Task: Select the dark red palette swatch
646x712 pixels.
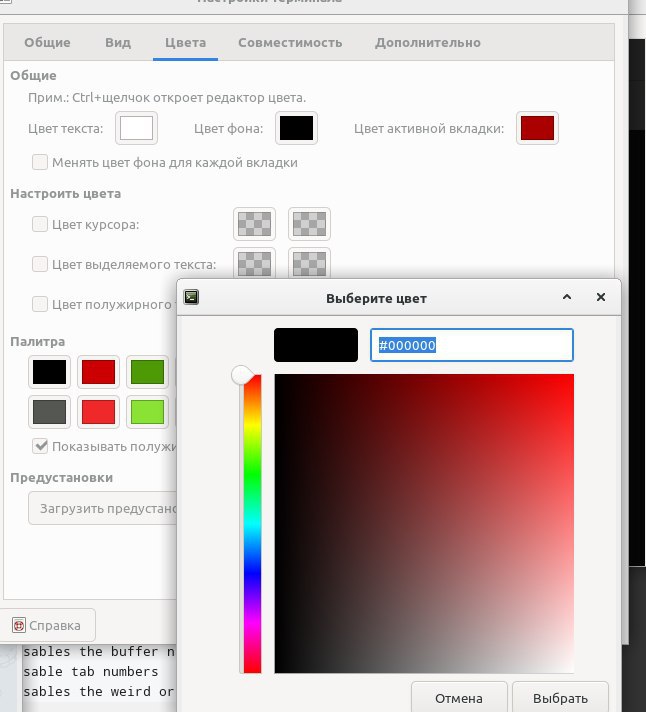Action: (98, 372)
